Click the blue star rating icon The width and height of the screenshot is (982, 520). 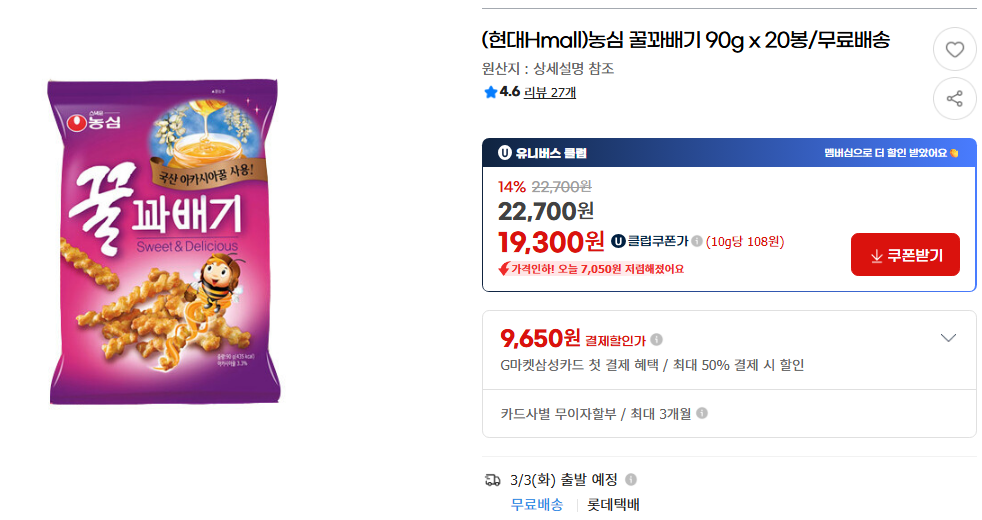490,93
